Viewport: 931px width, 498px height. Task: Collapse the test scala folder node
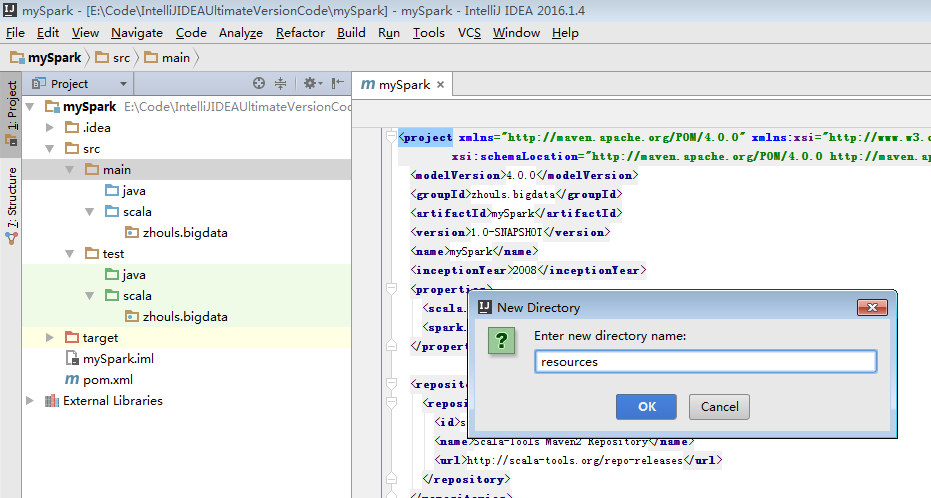coord(90,296)
